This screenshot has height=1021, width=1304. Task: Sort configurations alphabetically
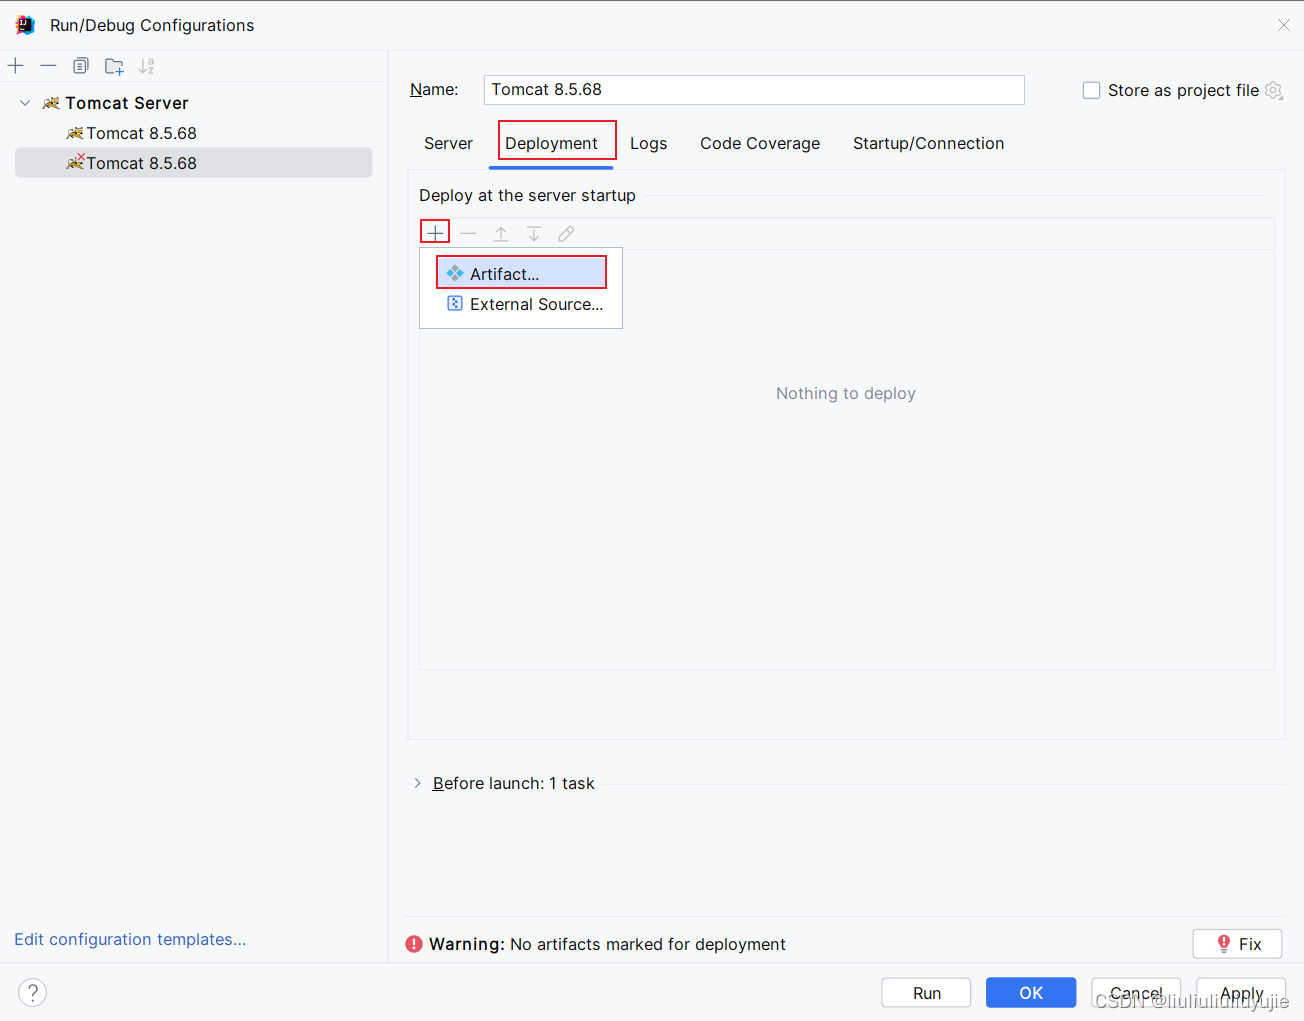coord(147,66)
